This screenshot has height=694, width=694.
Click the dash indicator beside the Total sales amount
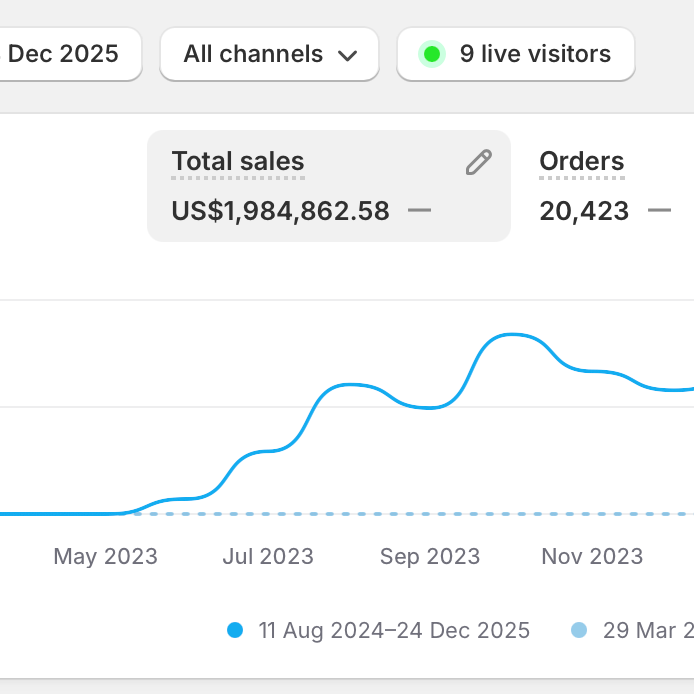click(420, 211)
